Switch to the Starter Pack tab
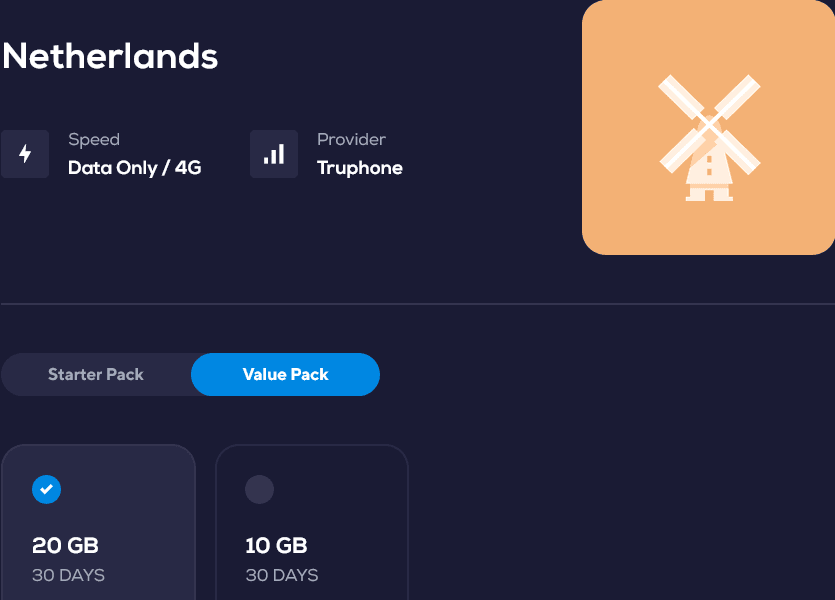The width and height of the screenshot is (835, 600). point(96,375)
